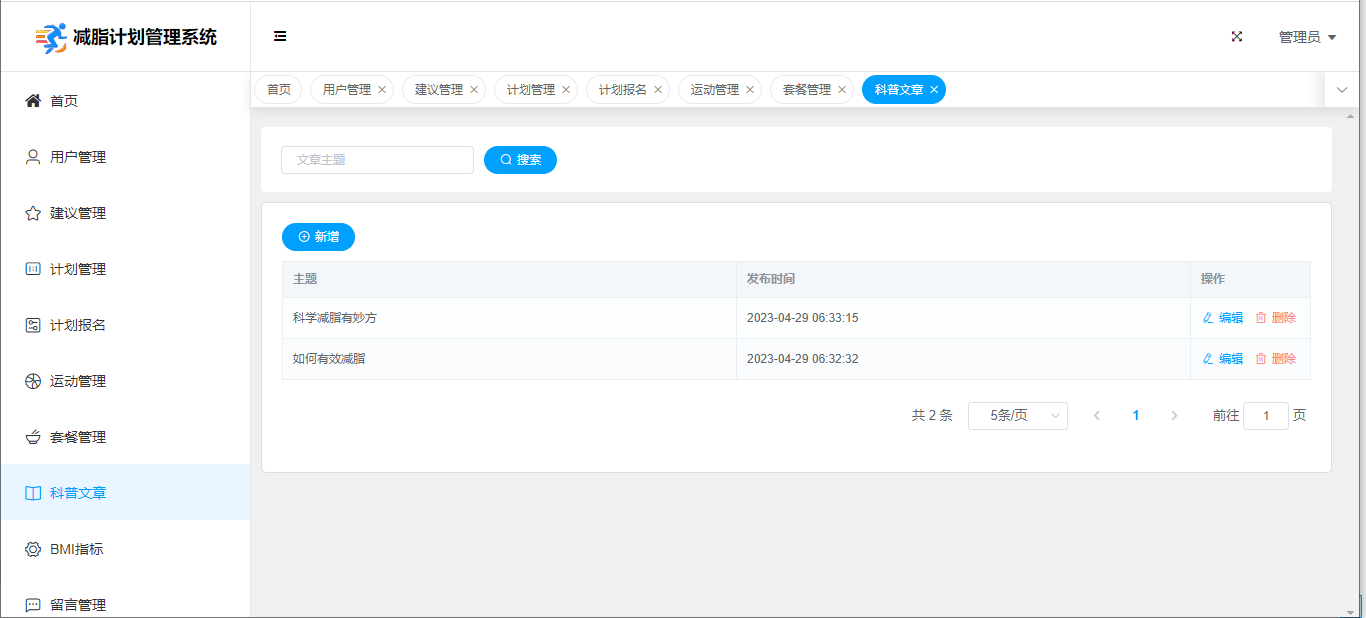Viewport: 1366px width, 618px height.
Task: Click the 新增 button
Action: tap(318, 237)
